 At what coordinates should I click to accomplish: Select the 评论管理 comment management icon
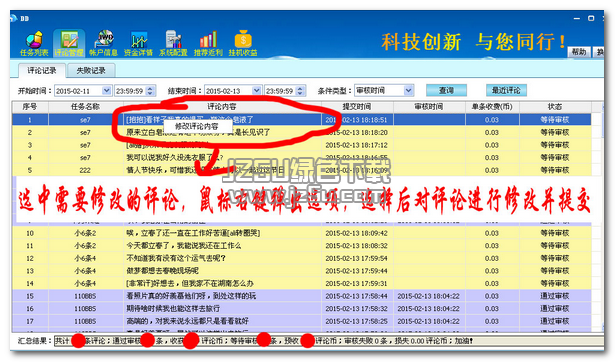69,44
